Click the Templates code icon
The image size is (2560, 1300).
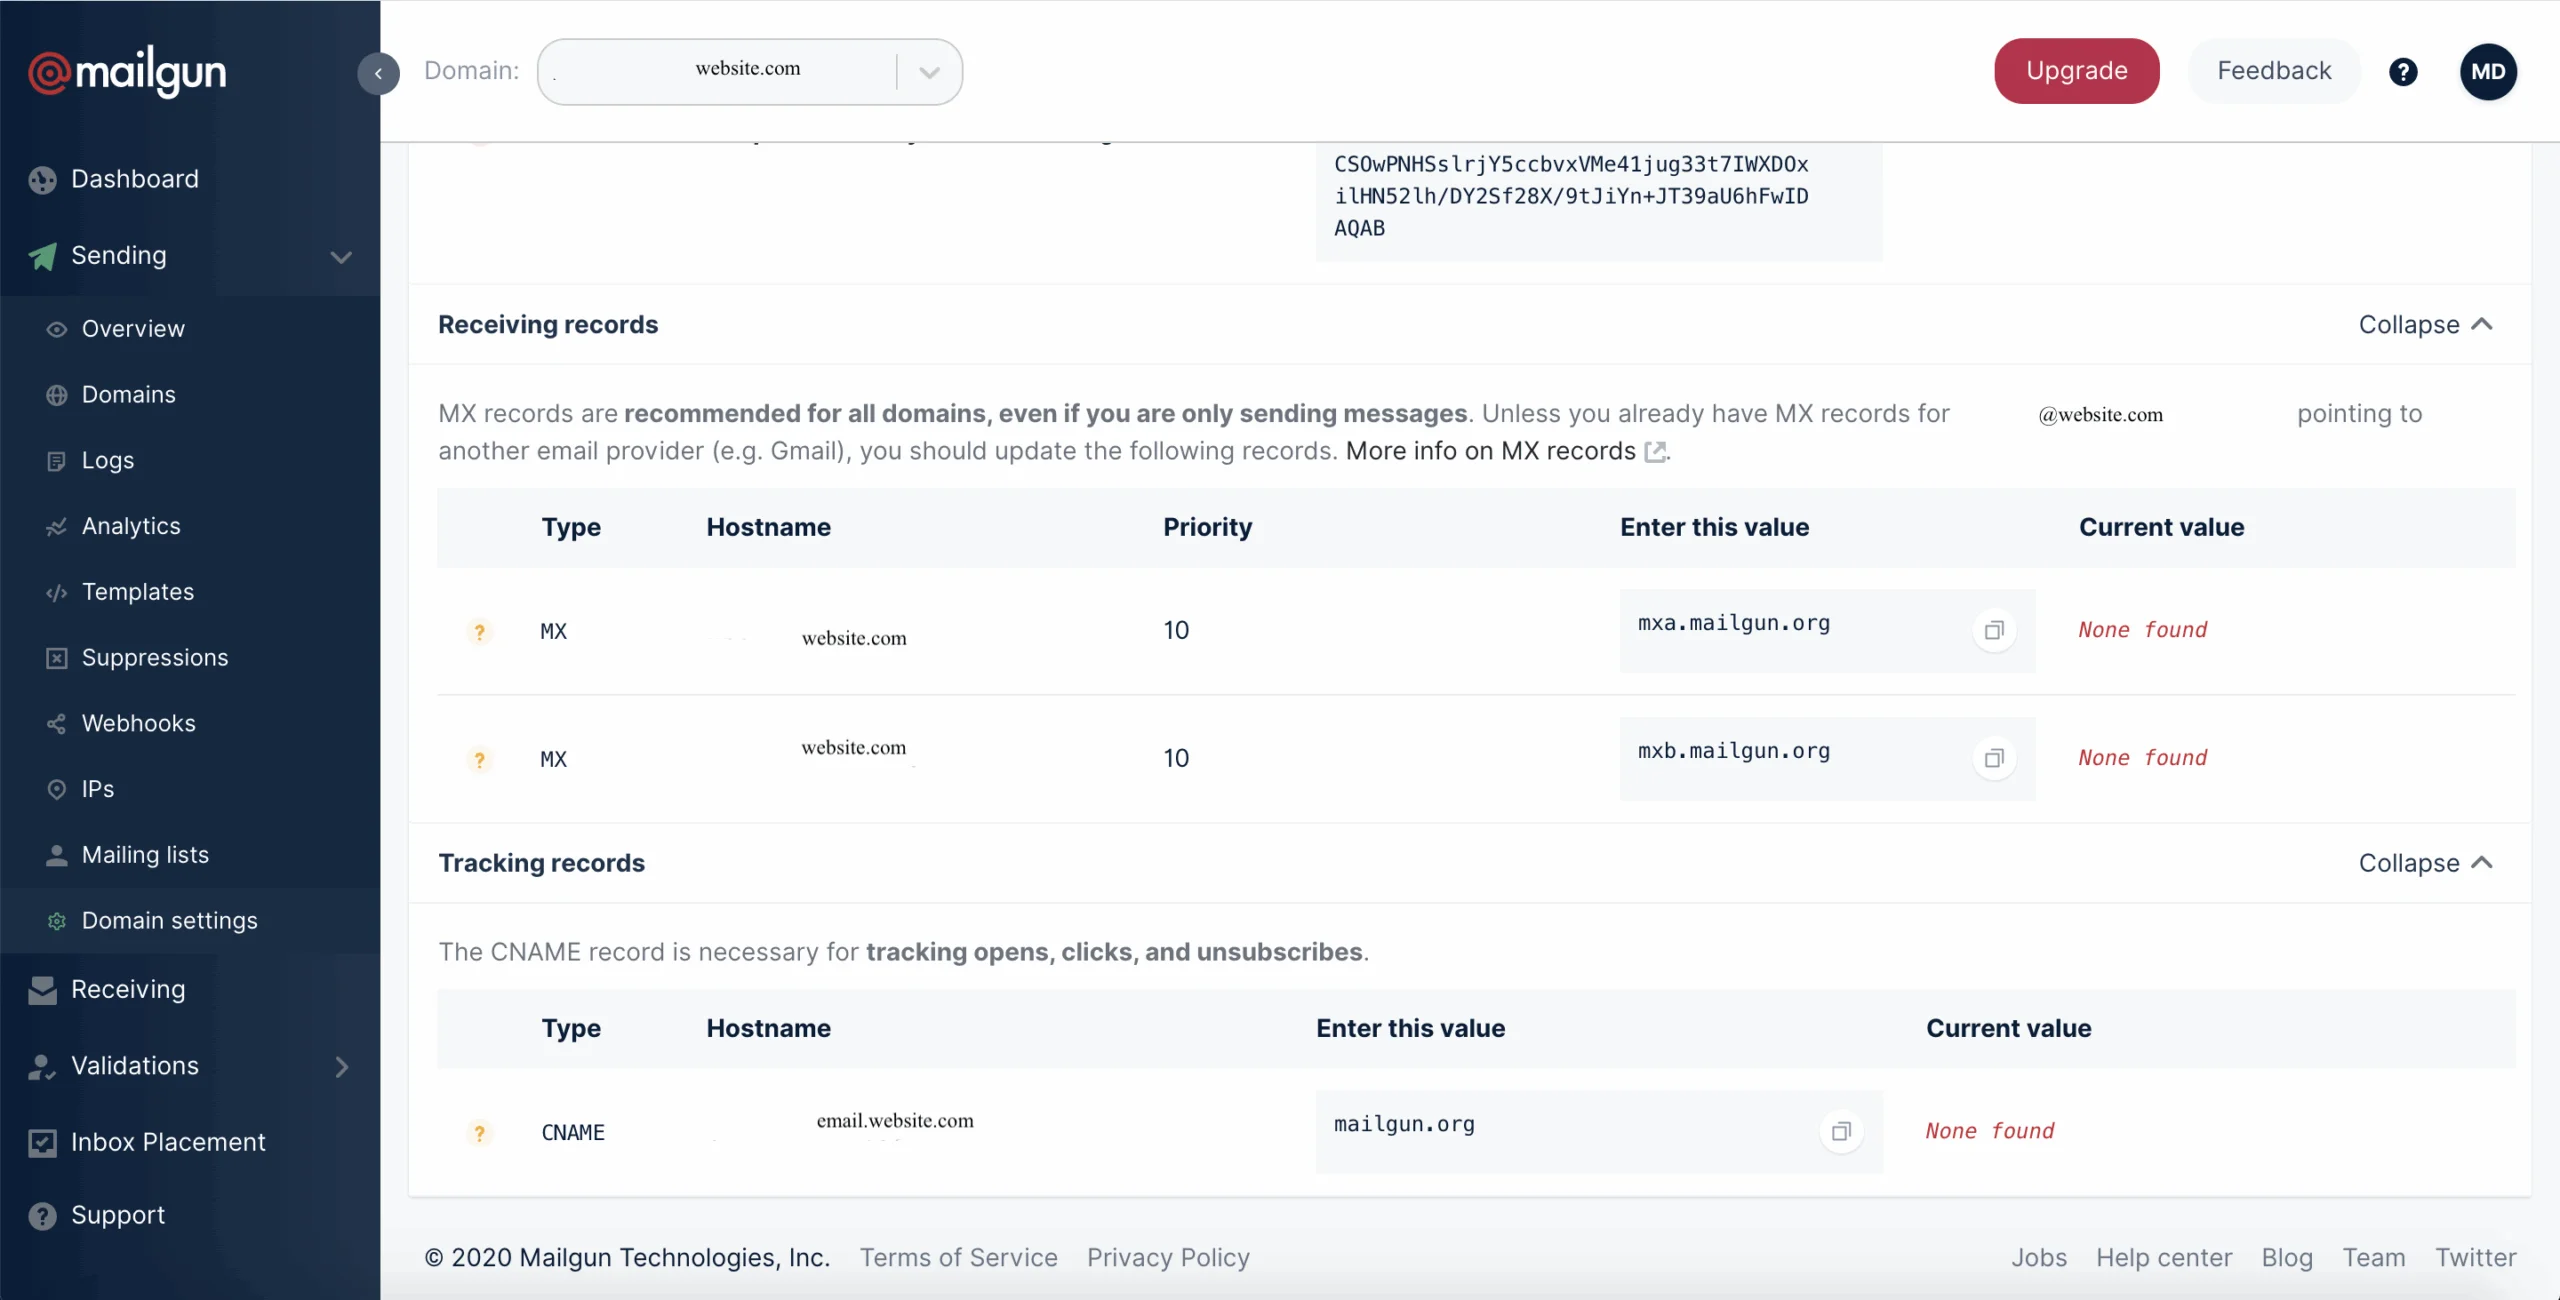[57, 593]
